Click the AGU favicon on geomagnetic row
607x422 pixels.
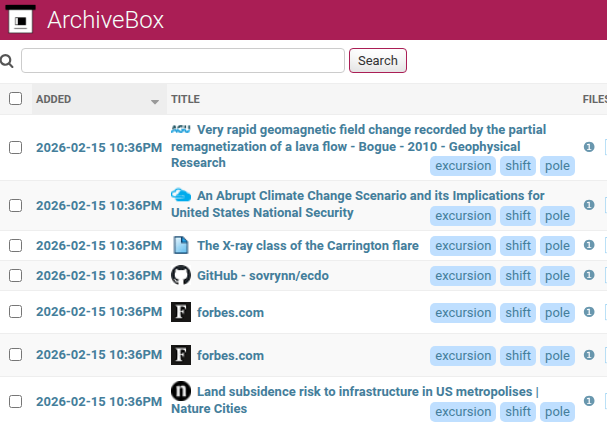click(x=180, y=129)
